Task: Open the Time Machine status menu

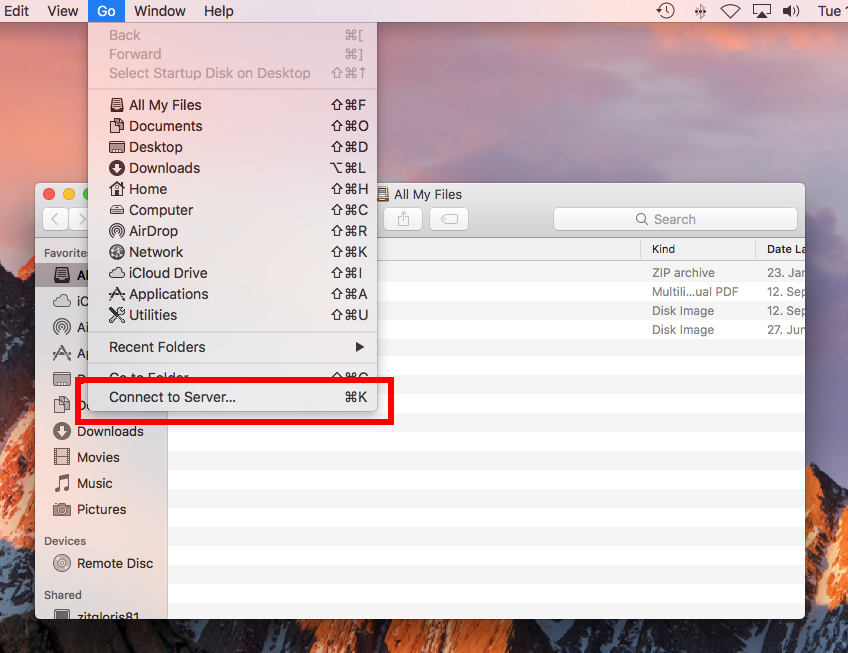Action: tap(664, 11)
